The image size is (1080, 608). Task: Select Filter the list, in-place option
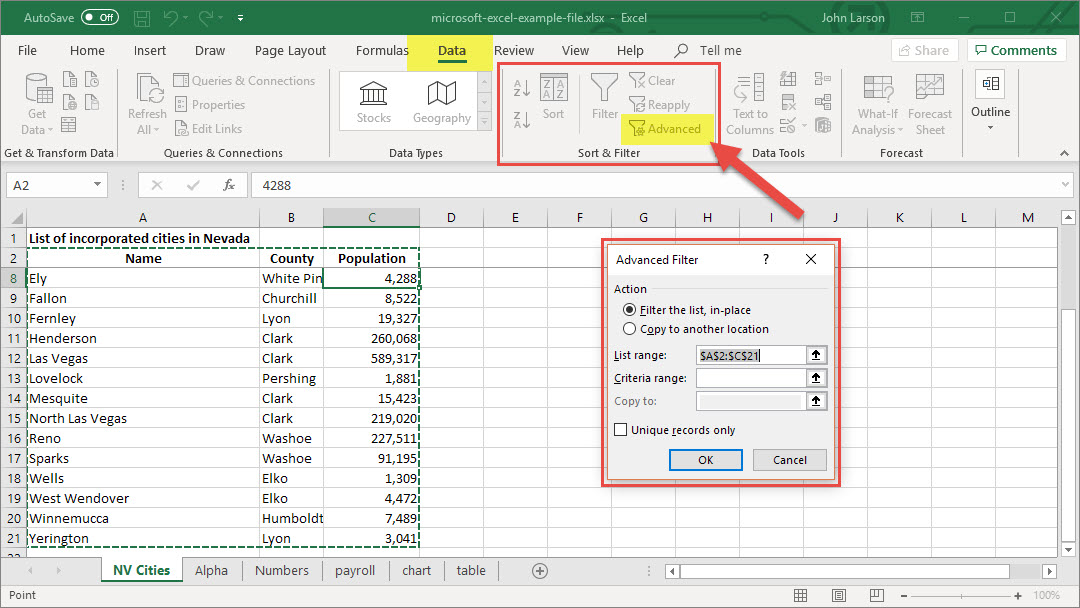click(x=630, y=310)
